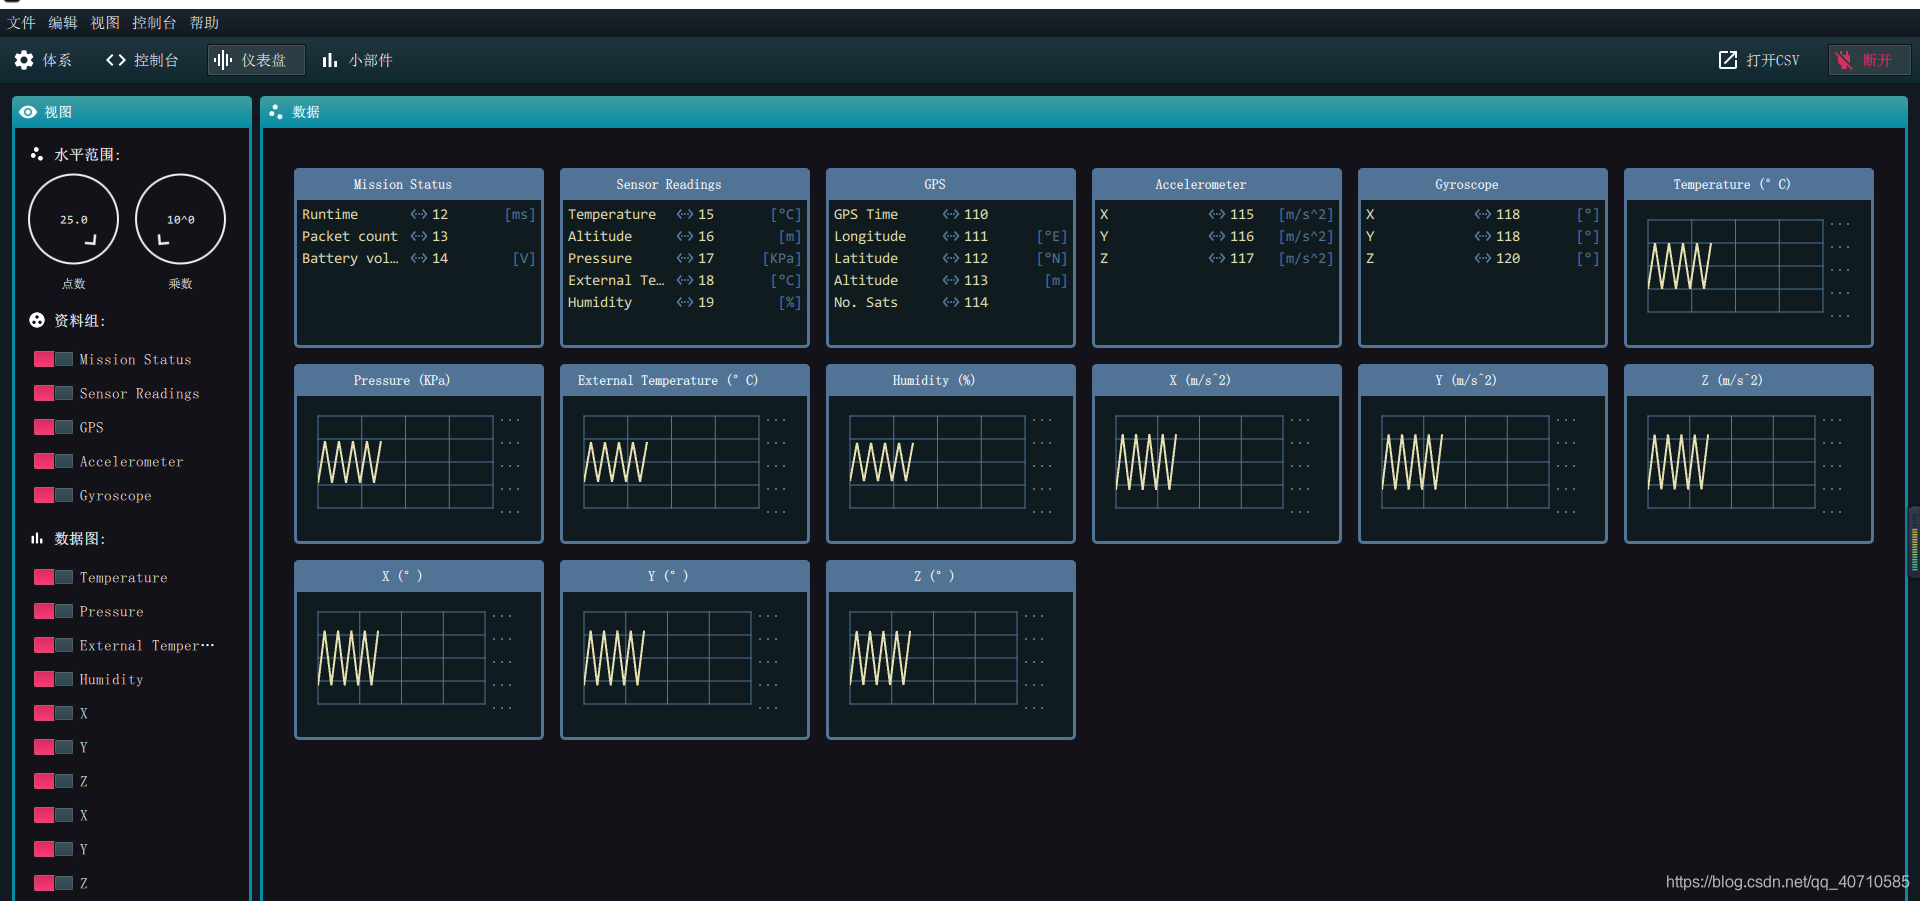Viewport: 1920px width, 901px height.
Task: Open the 控制台 menu in the menu bar
Action: pos(154,22)
